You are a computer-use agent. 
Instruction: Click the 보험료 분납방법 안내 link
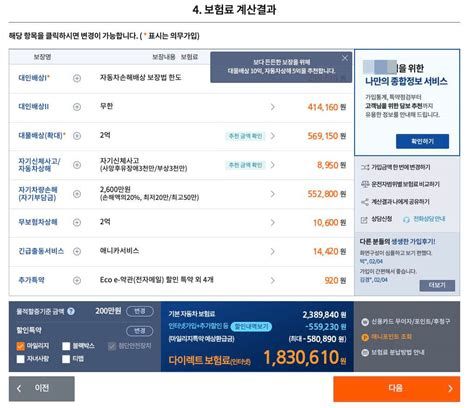(398, 353)
